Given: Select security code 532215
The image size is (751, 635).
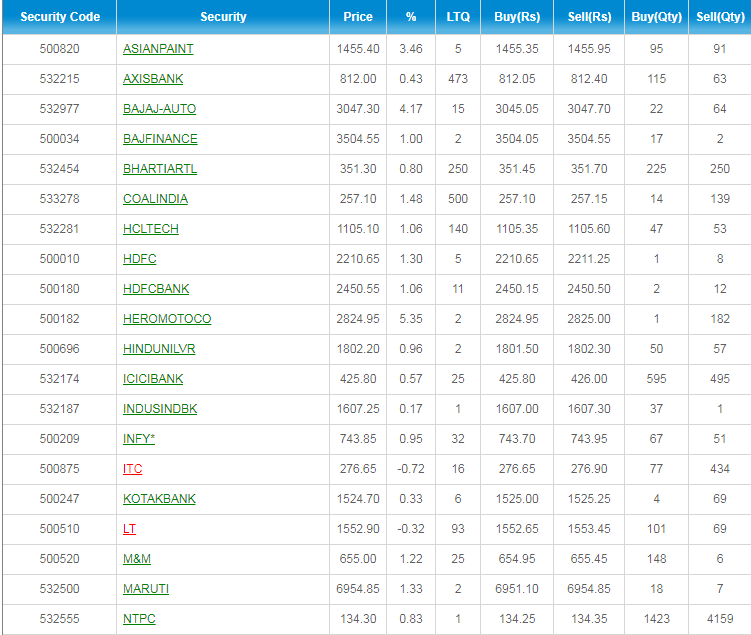Looking at the screenshot, I should pos(59,79).
